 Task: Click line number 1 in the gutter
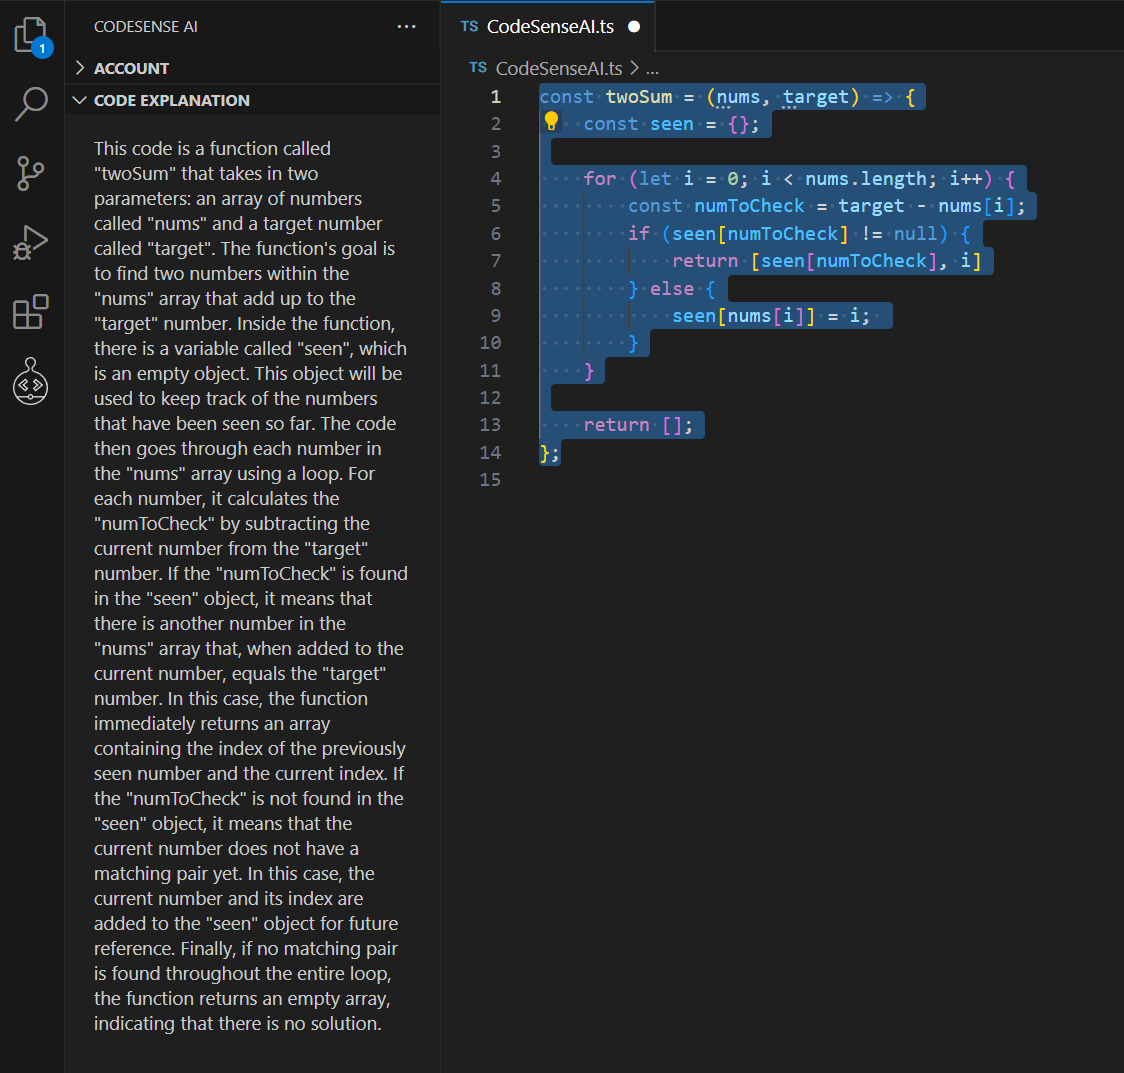click(495, 97)
